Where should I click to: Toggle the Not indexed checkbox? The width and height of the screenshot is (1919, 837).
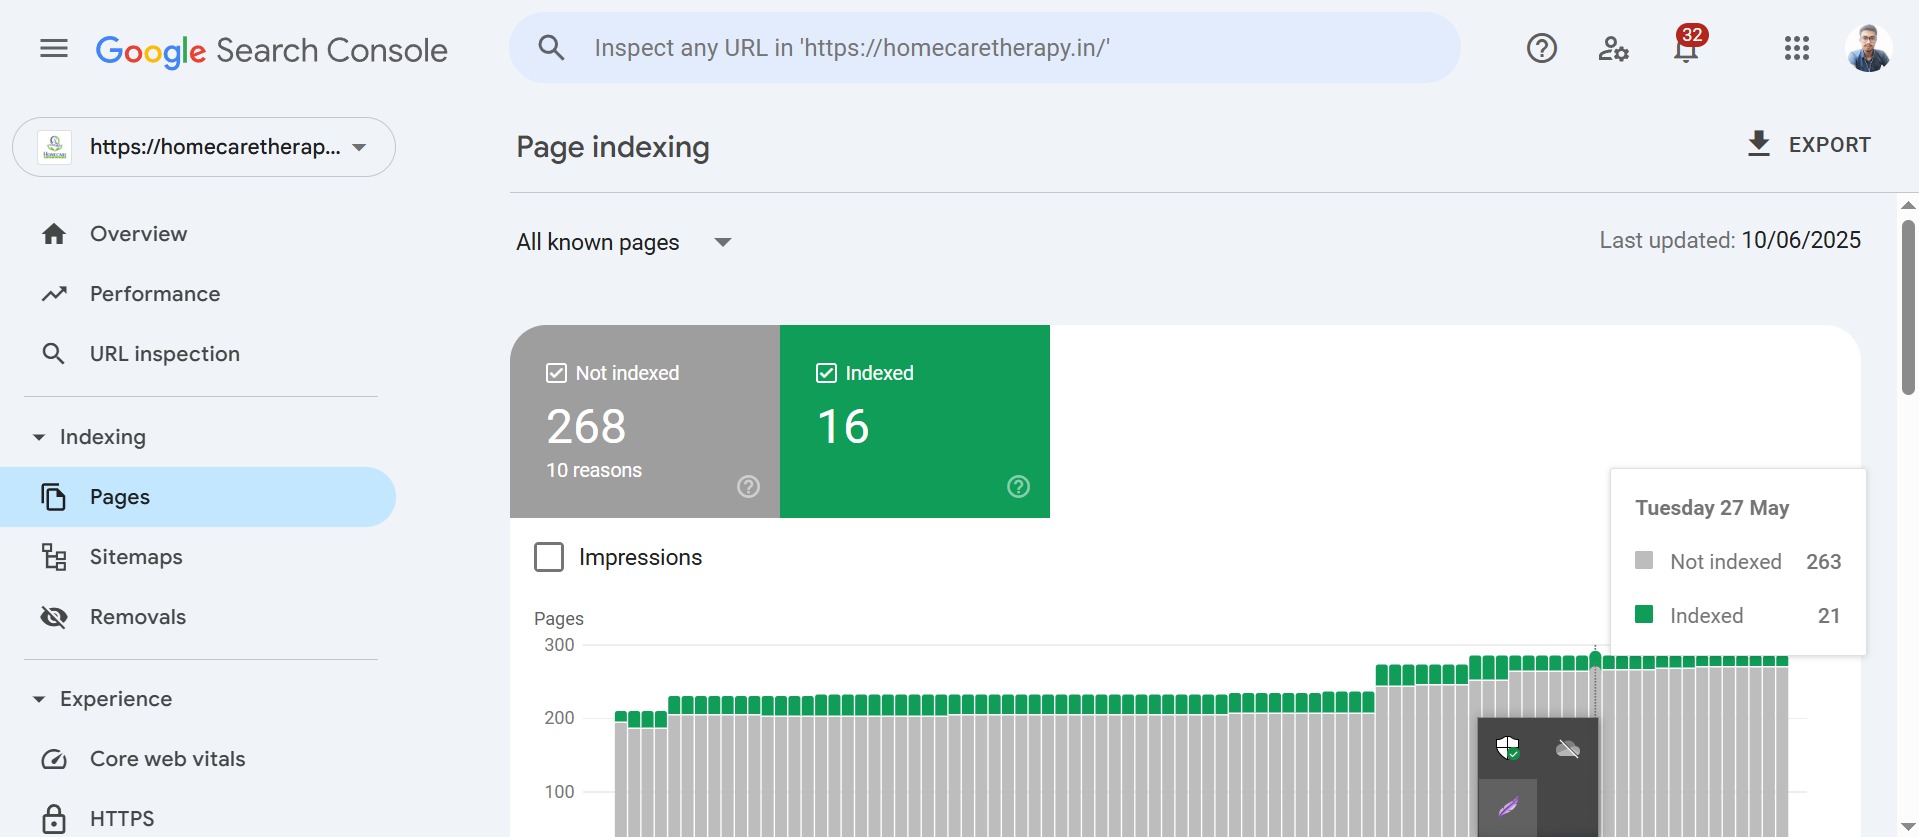click(556, 373)
